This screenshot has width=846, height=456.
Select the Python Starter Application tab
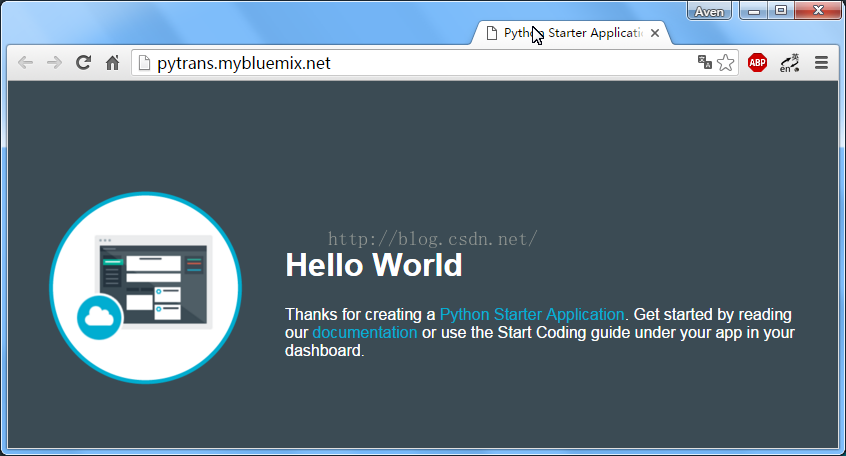pyautogui.click(x=571, y=33)
